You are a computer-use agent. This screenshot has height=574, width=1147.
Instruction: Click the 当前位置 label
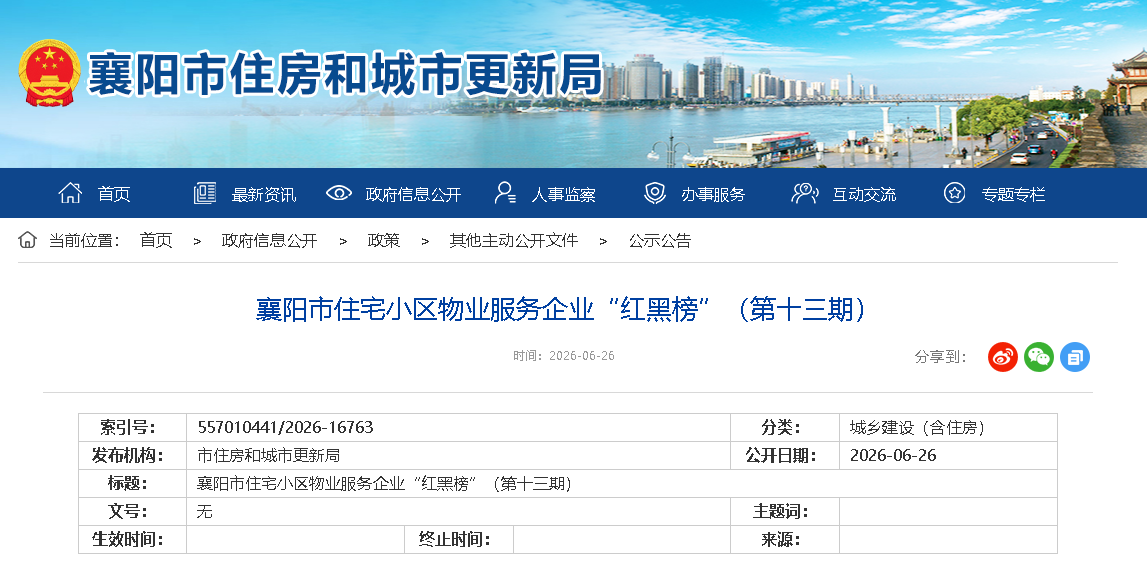pos(84,241)
